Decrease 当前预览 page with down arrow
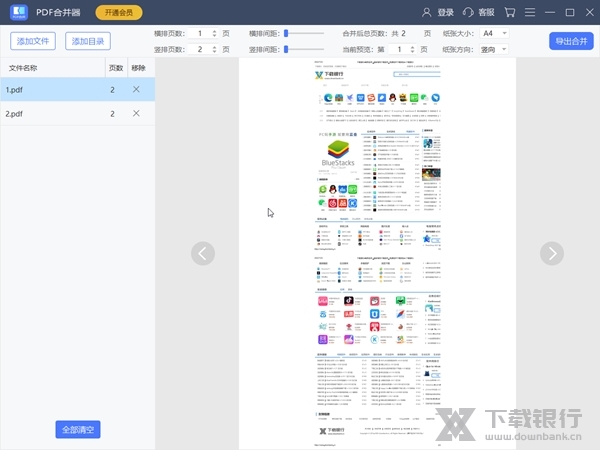Screen dimensions: 600x450 click(412, 52)
